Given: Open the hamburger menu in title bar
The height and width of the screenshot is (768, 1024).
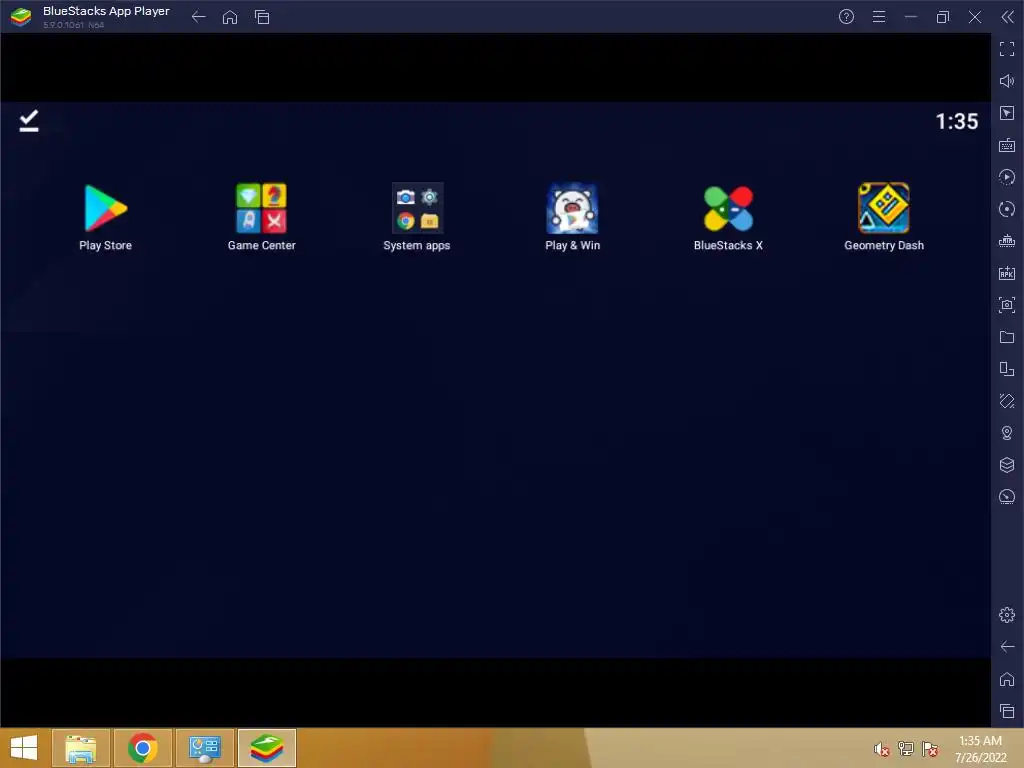Looking at the screenshot, I should point(879,17).
